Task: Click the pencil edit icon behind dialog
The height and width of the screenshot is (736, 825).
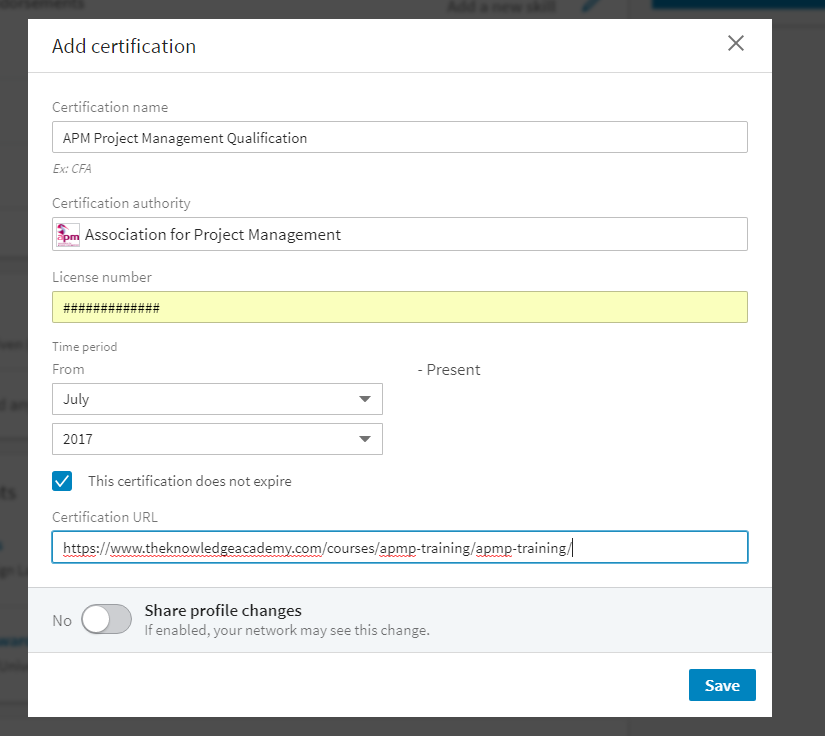Action: click(x=591, y=7)
